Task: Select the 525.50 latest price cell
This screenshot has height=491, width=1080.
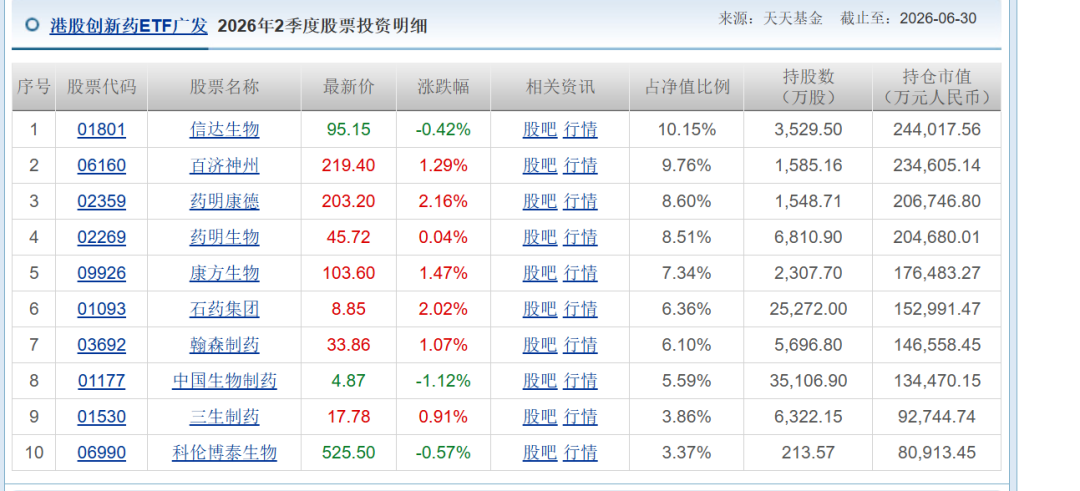Action: pos(349,452)
